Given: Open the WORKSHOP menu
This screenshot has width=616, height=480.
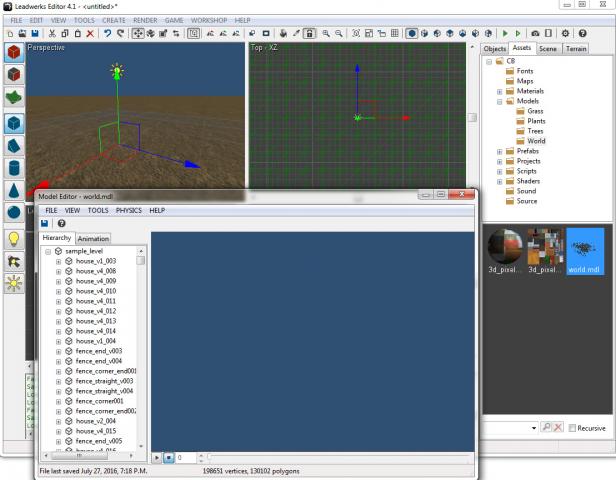Looking at the screenshot, I should [208, 20].
